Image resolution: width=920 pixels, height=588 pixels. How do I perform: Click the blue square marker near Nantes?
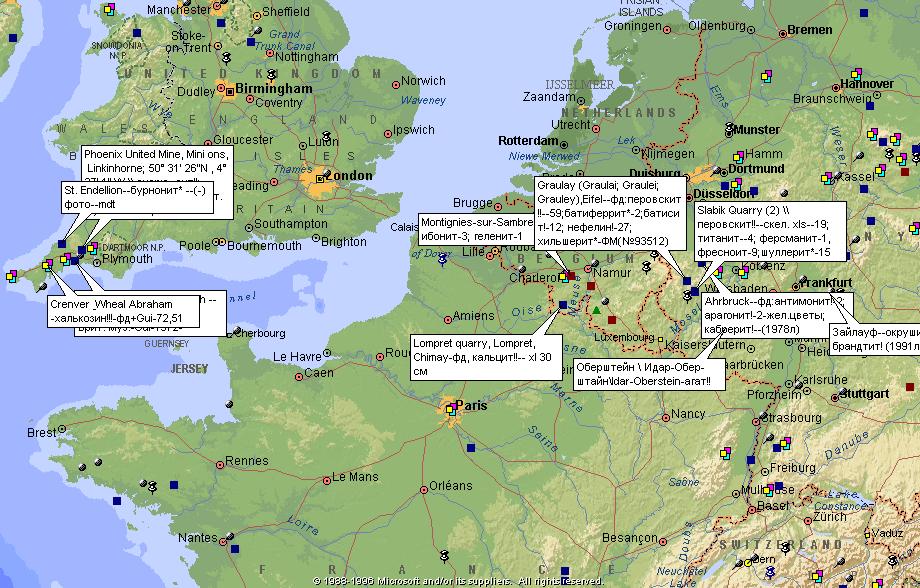tap(235, 549)
